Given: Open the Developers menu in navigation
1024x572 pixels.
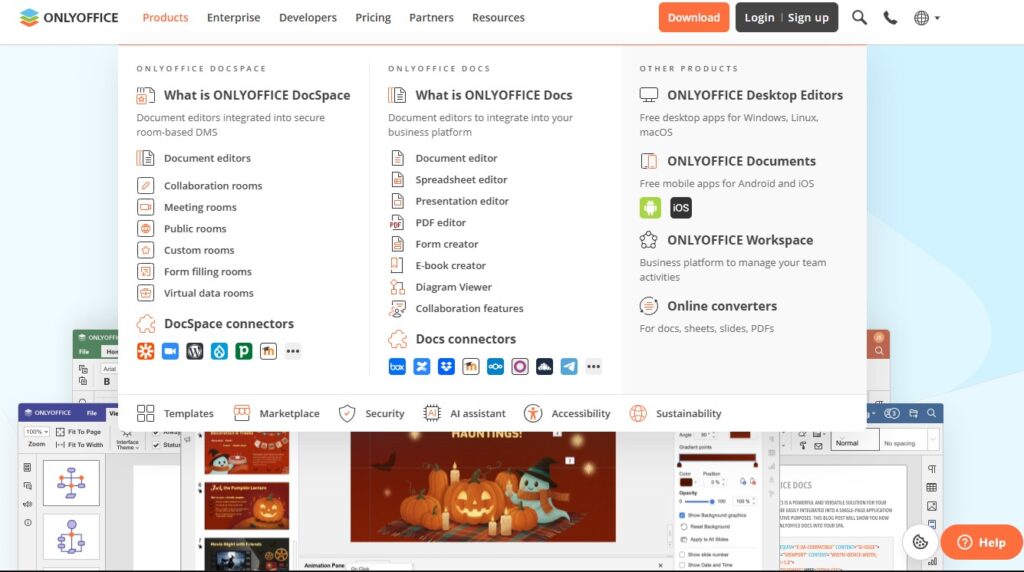Looking at the screenshot, I should [308, 18].
